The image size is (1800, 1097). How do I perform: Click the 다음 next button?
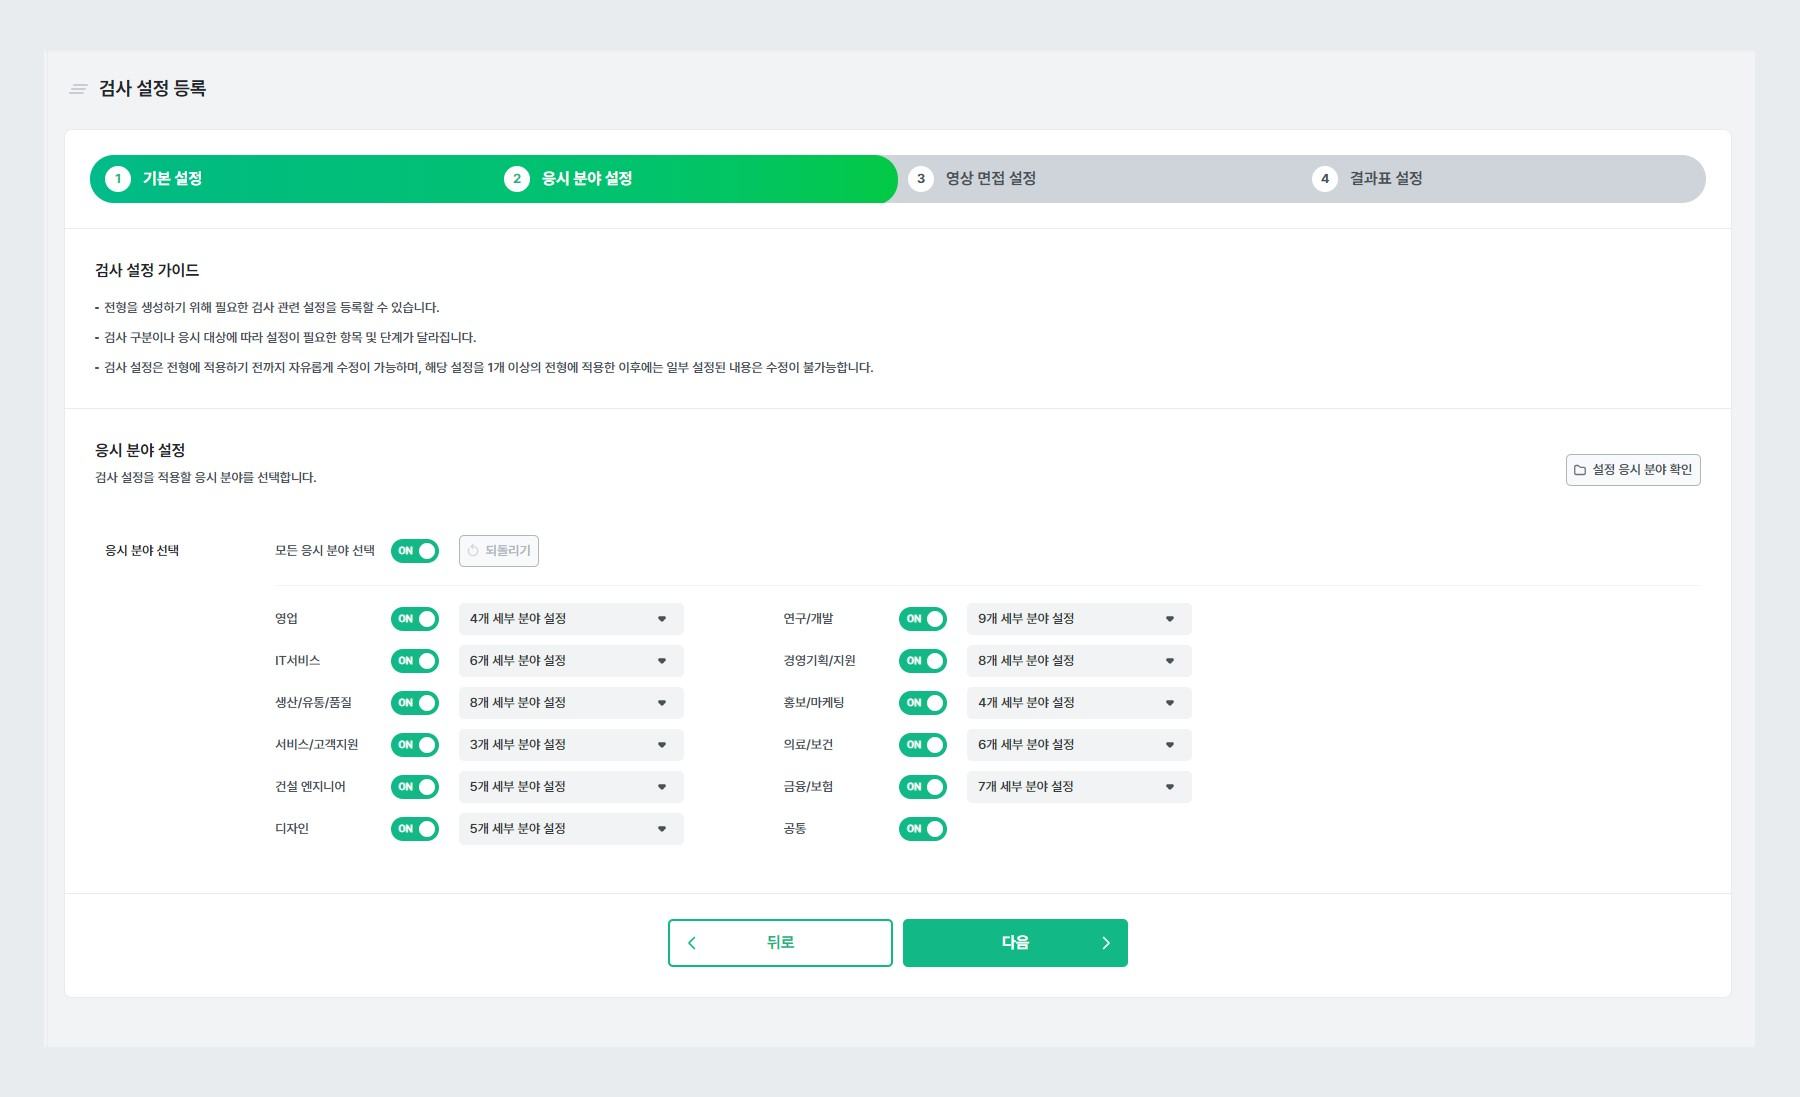coord(1015,943)
